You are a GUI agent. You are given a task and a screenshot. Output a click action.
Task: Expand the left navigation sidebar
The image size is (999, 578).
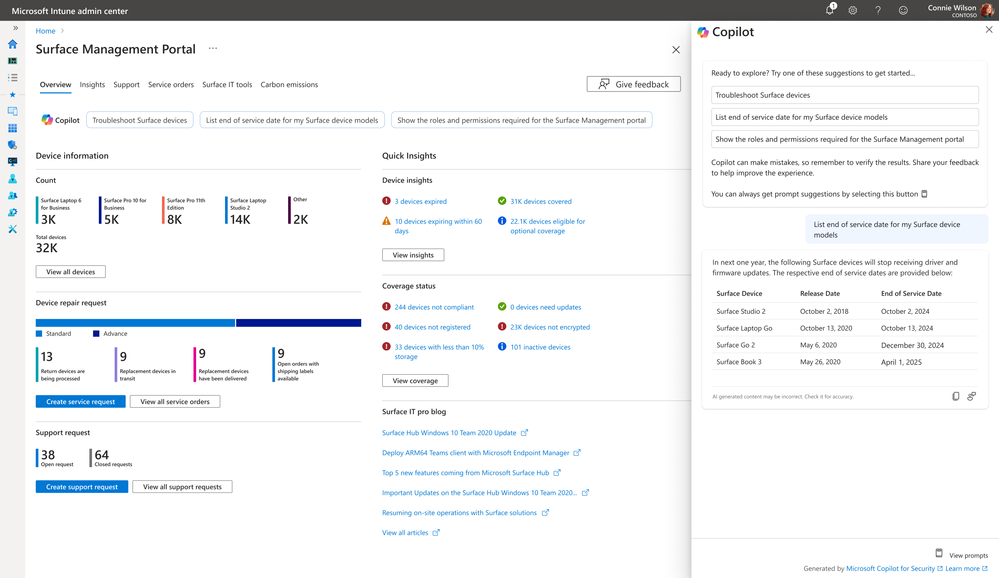tap(15, 28)
